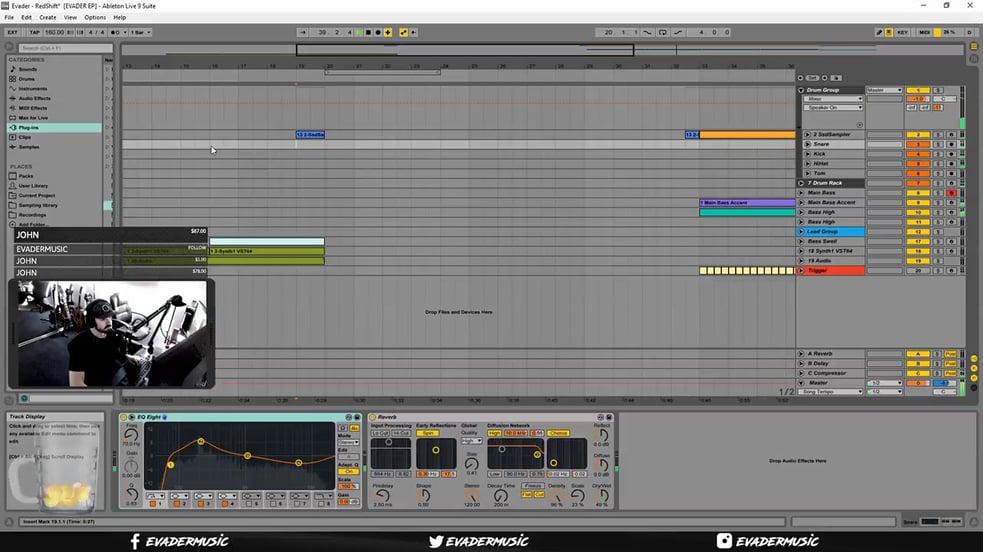Viewport: 983px width, 552px height.
Task: Collapse the Drum Group track
Action: (801, 90)
